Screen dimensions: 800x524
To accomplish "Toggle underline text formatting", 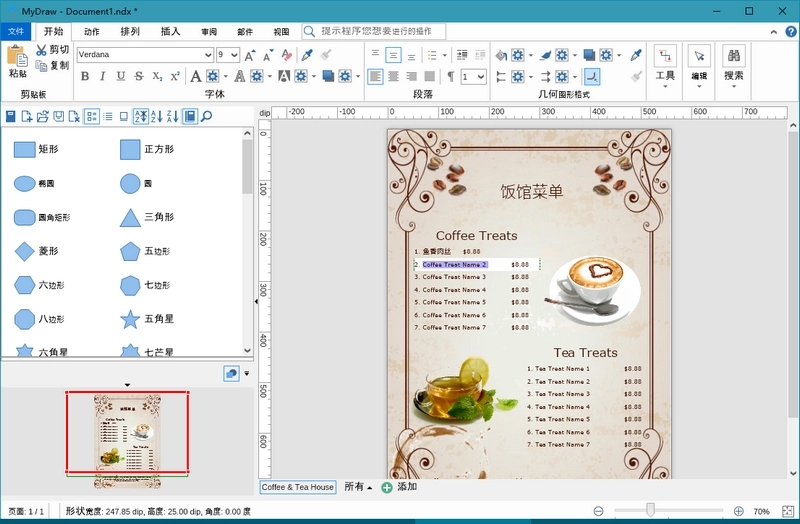I will [x=121, y=76].
